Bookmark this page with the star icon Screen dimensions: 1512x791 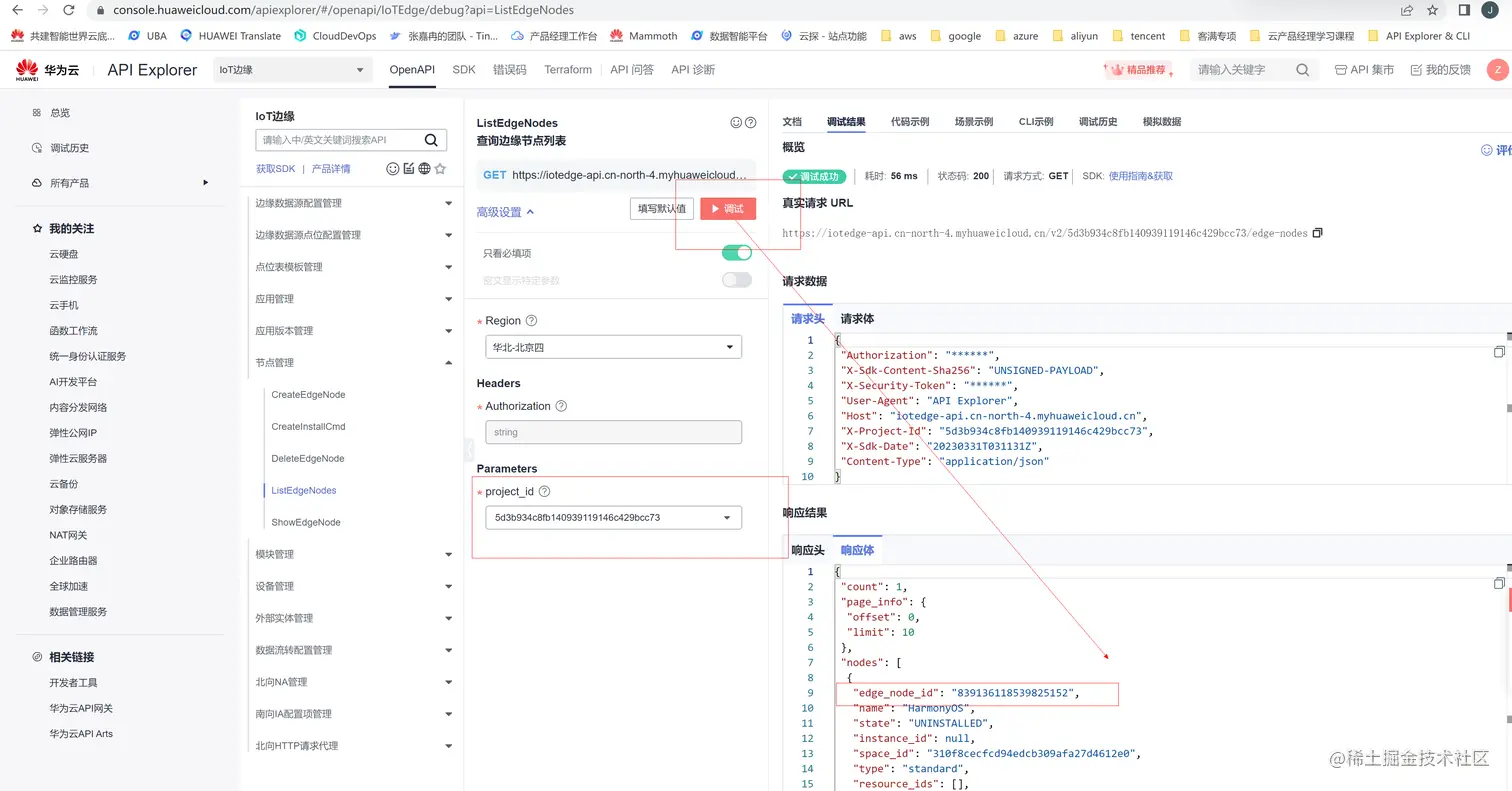coord(1433,10)
